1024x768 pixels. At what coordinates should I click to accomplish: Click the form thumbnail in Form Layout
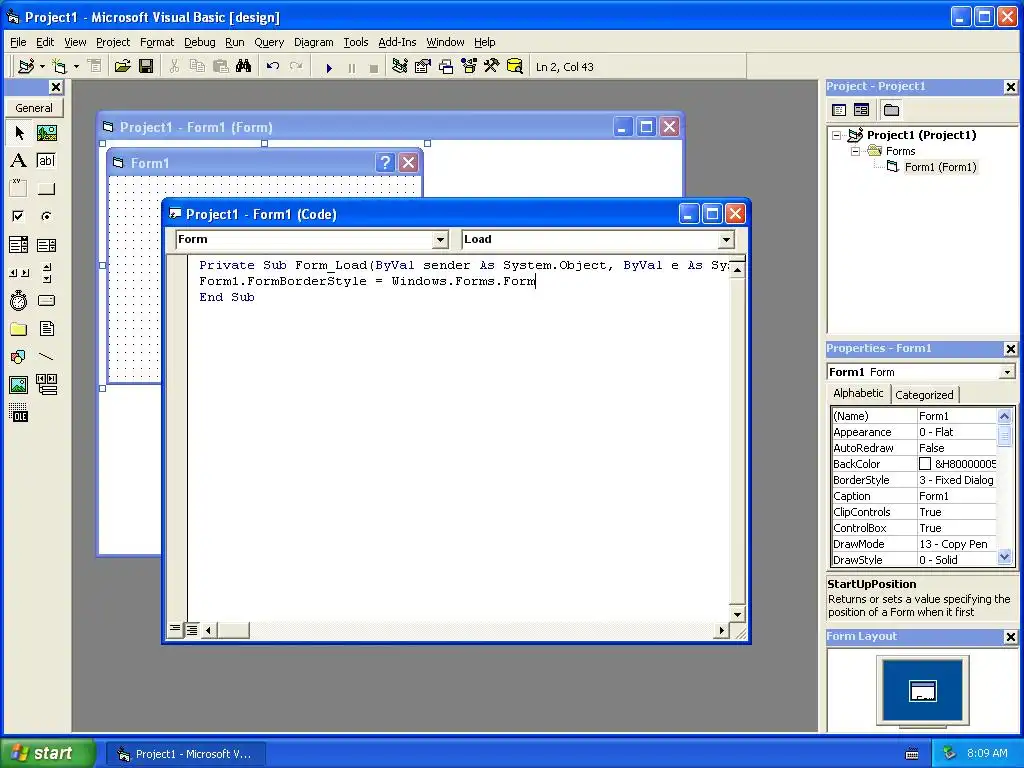click(923, 691)
